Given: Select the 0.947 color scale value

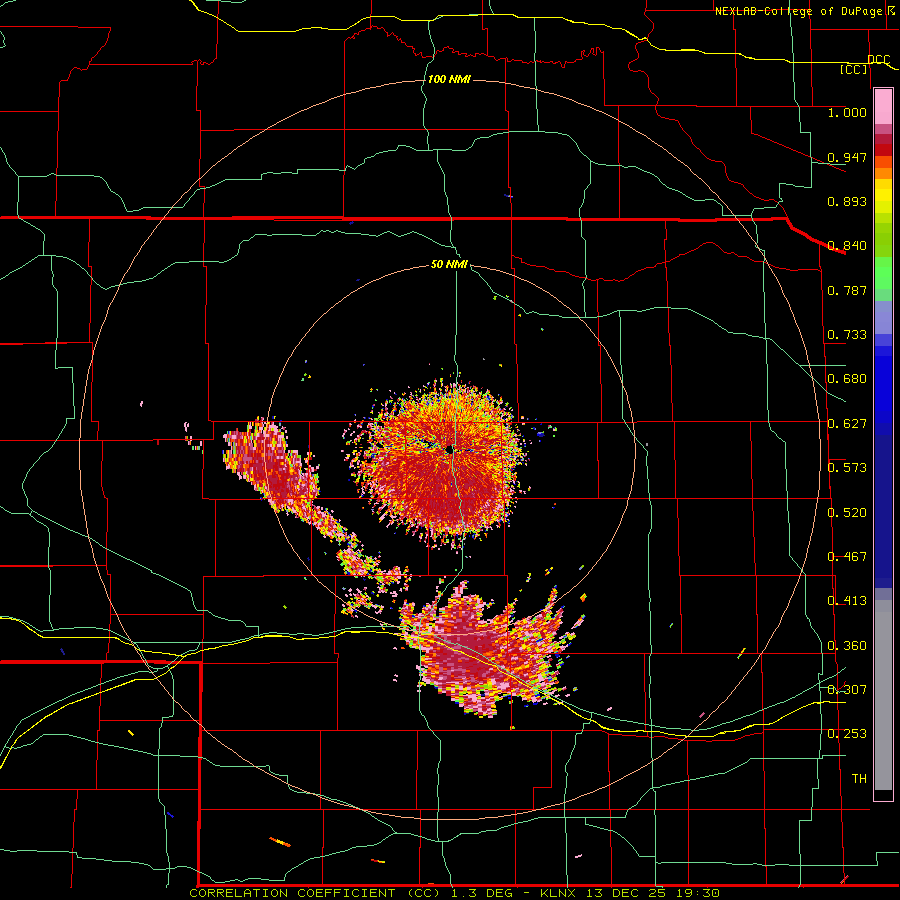Looking at the screenshot, I should (847, 157).
